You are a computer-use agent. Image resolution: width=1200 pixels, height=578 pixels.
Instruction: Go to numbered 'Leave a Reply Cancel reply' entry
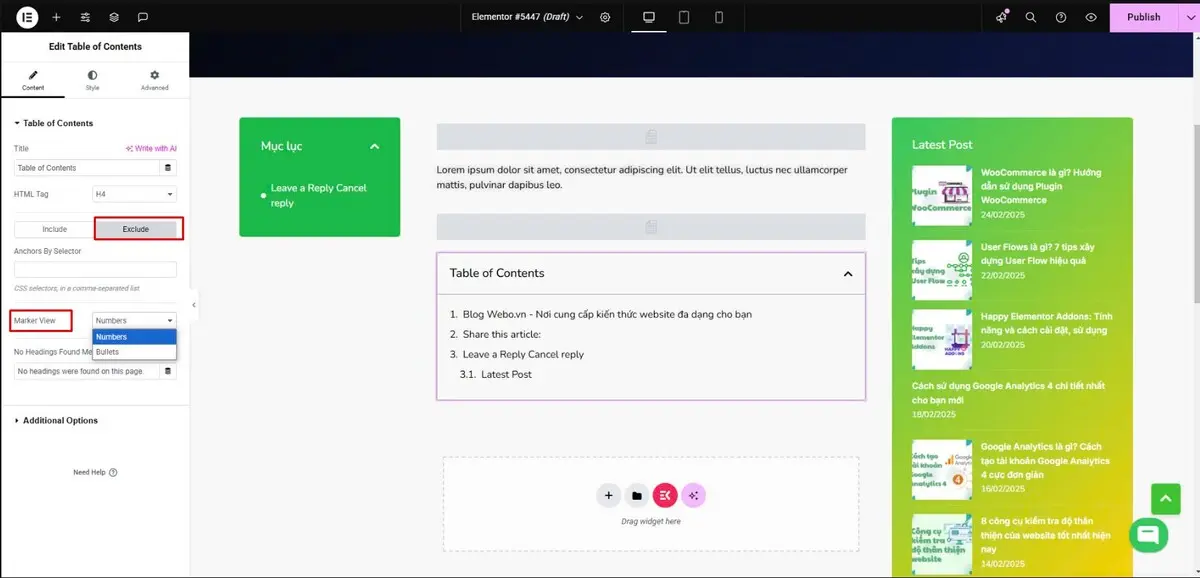[x=523, y=354]
